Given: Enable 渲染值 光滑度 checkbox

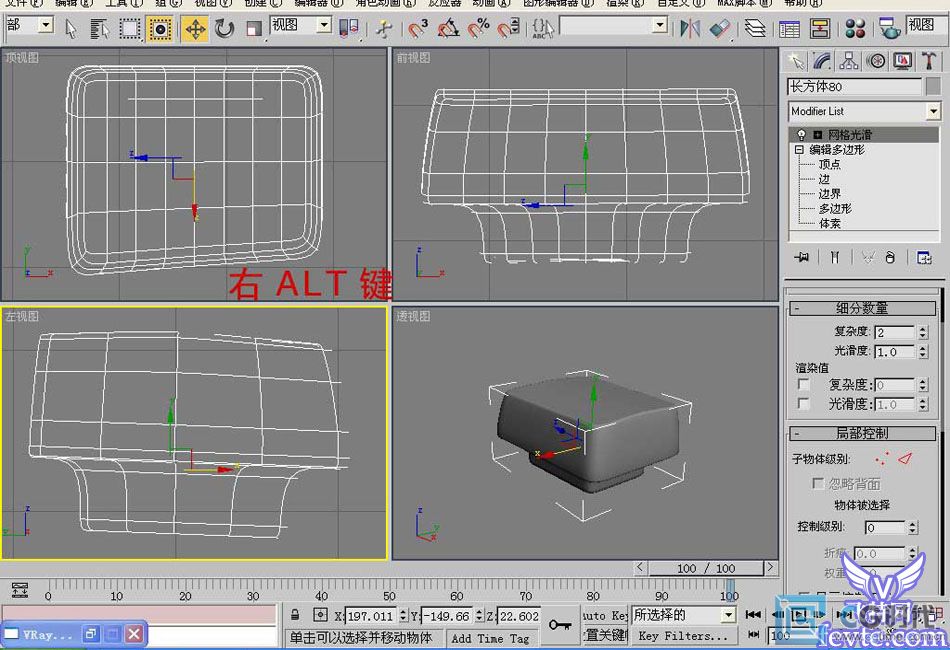Looking at the screenshot, I should [803, 403].
